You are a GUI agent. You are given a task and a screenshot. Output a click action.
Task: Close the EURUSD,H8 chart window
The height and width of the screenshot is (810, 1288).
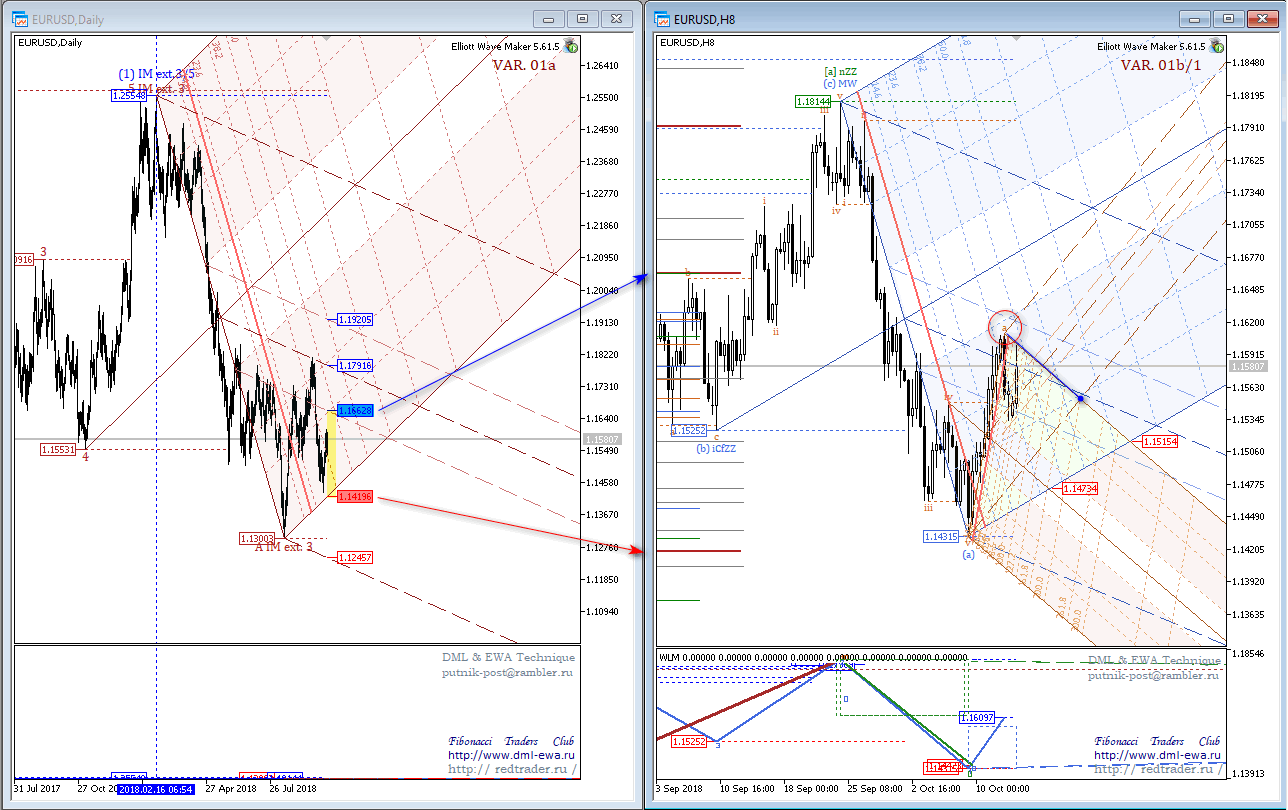coord(1264,18)
